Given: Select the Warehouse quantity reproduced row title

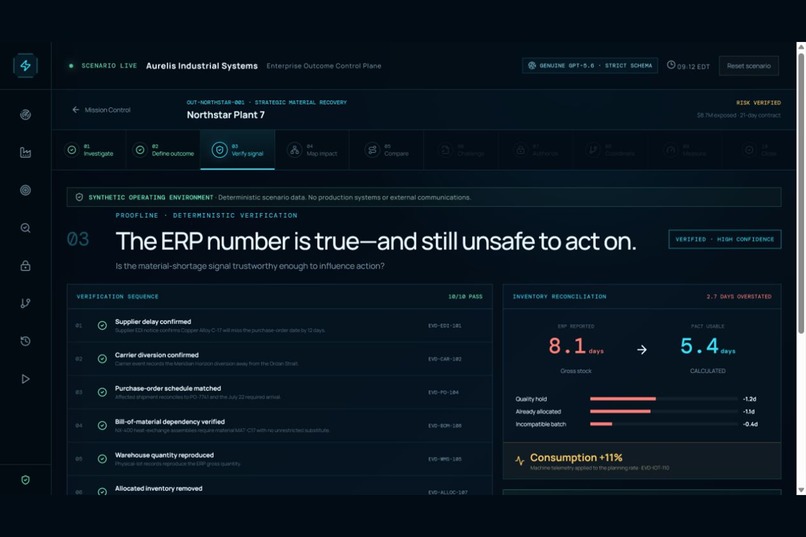Looking at the screenshot, I should [x=164, y=455].
